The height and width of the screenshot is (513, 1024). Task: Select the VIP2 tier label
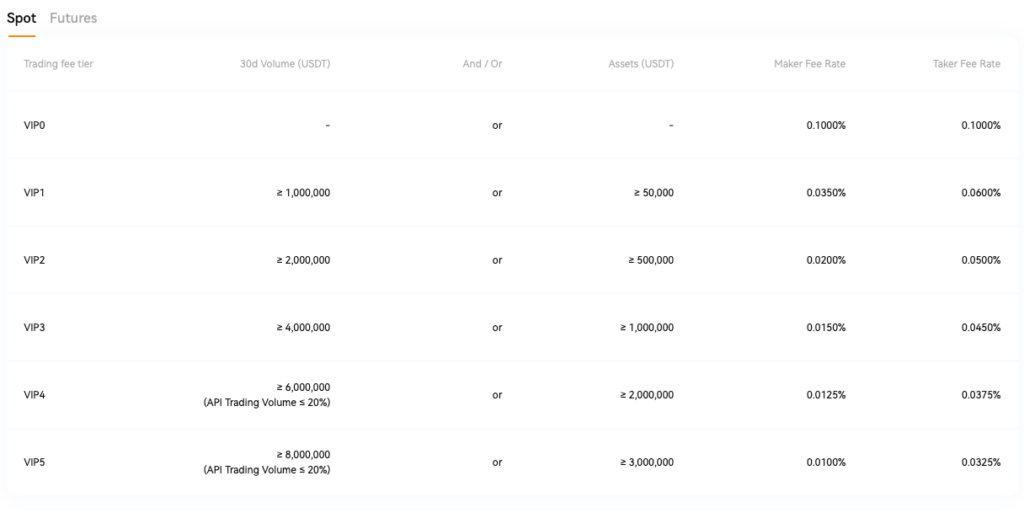pyautogui.click(x=34, y=260)
